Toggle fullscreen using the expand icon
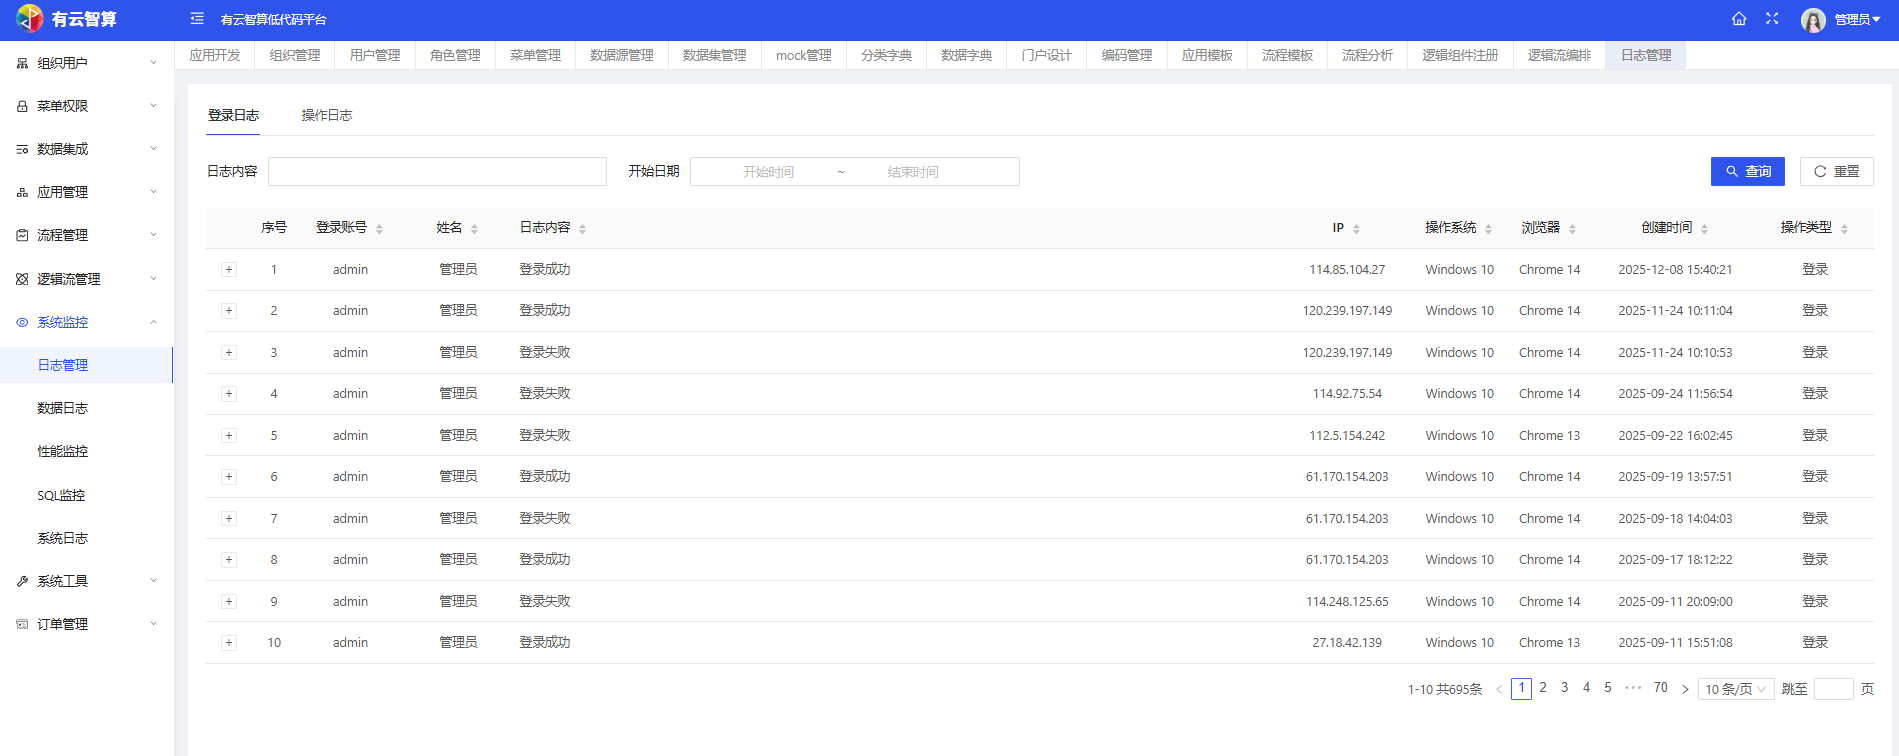The width and height of the screenshot is (1899, 756). click(1772, 19)
